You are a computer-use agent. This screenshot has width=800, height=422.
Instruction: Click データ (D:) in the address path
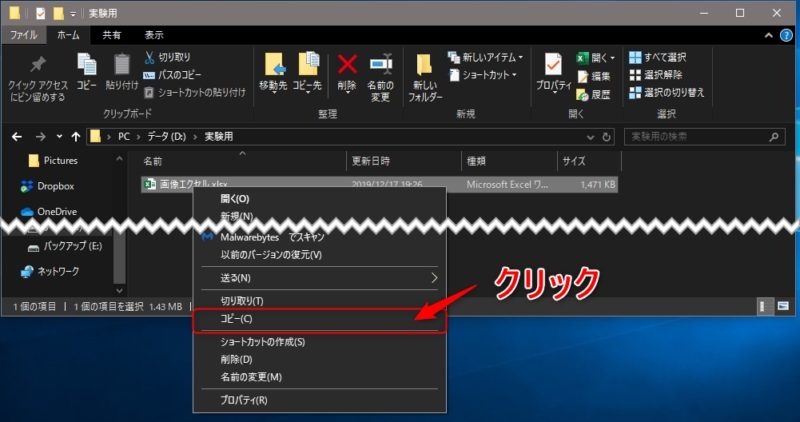pos(166,137)
